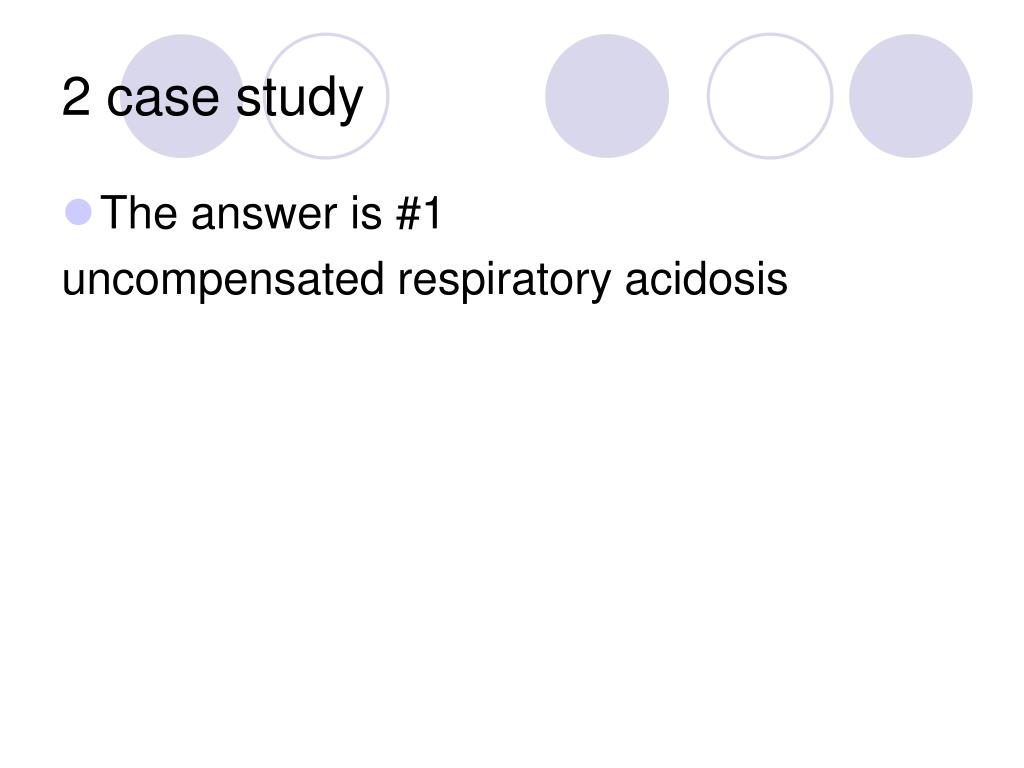Click the digit '2' in the slide title

76,97
